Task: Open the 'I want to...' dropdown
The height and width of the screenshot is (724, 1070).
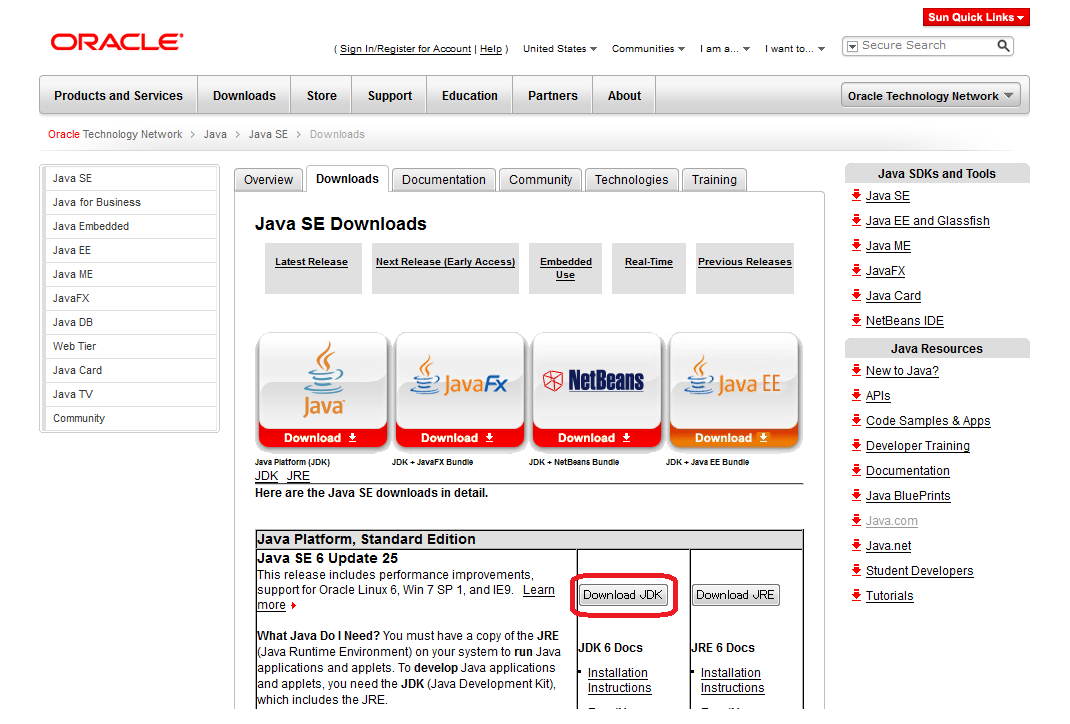Action: pyautogui.click(x=795, y=48)
